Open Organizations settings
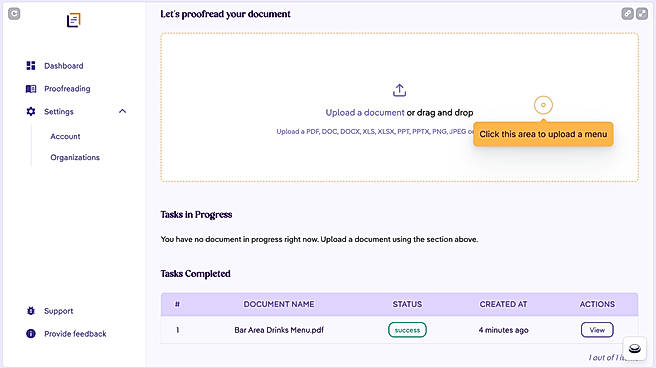Viewport: 656px width, 368px height. [75, 157]
